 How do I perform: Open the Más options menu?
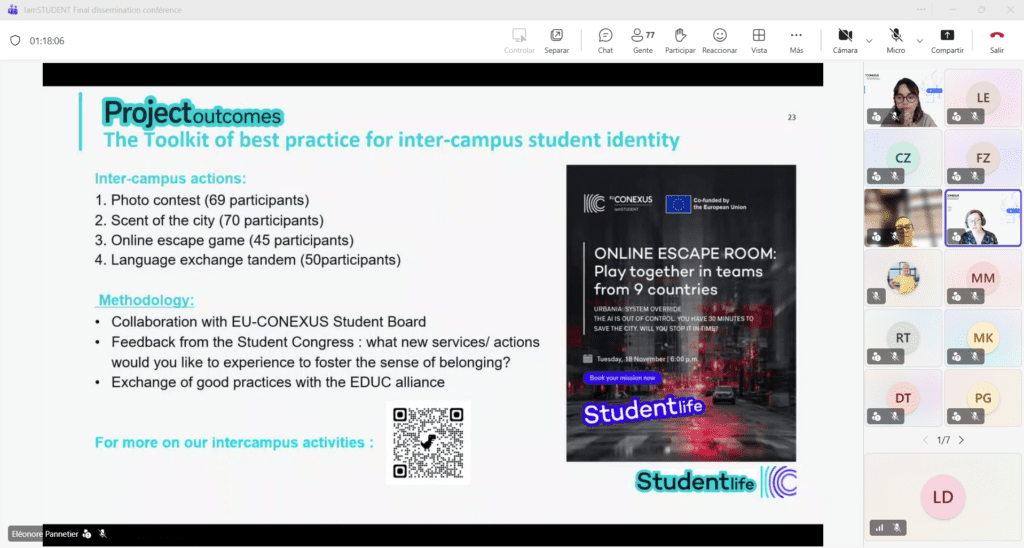tap(796, 40)
